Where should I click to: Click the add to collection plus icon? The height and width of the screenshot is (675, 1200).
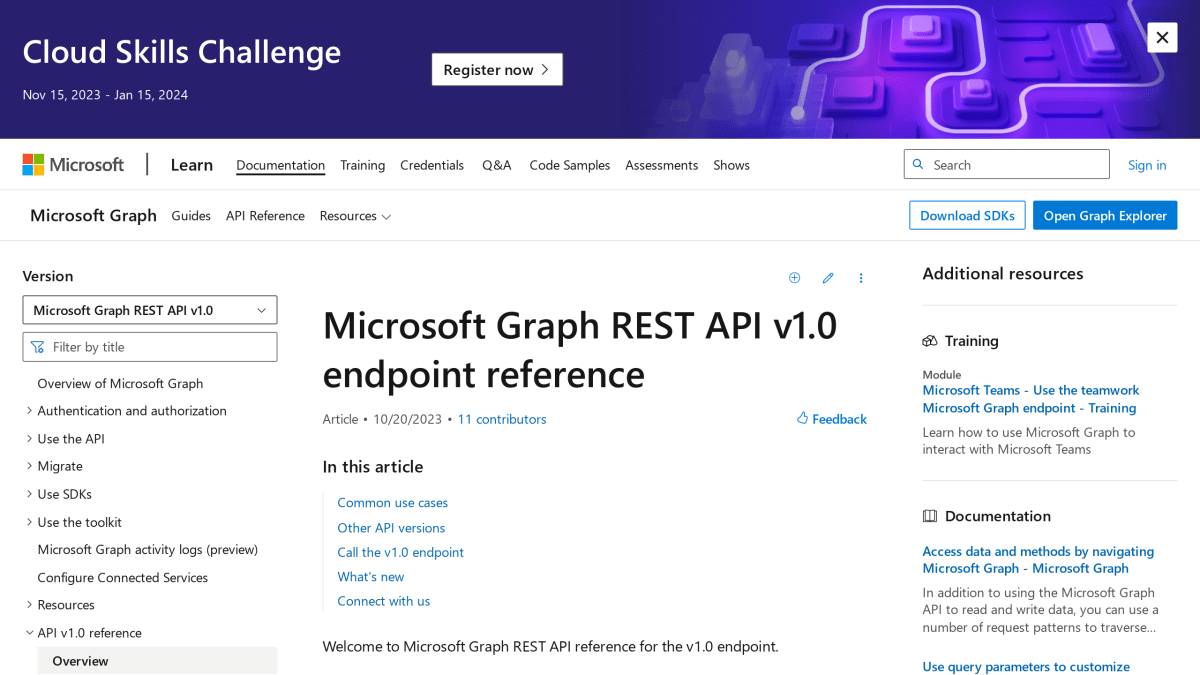click(x=794, y=278)
